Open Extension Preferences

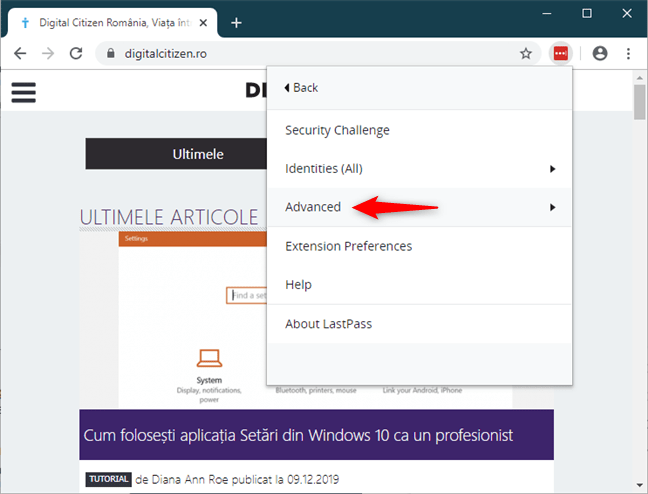pyautogui.click(x=419, y=246)
